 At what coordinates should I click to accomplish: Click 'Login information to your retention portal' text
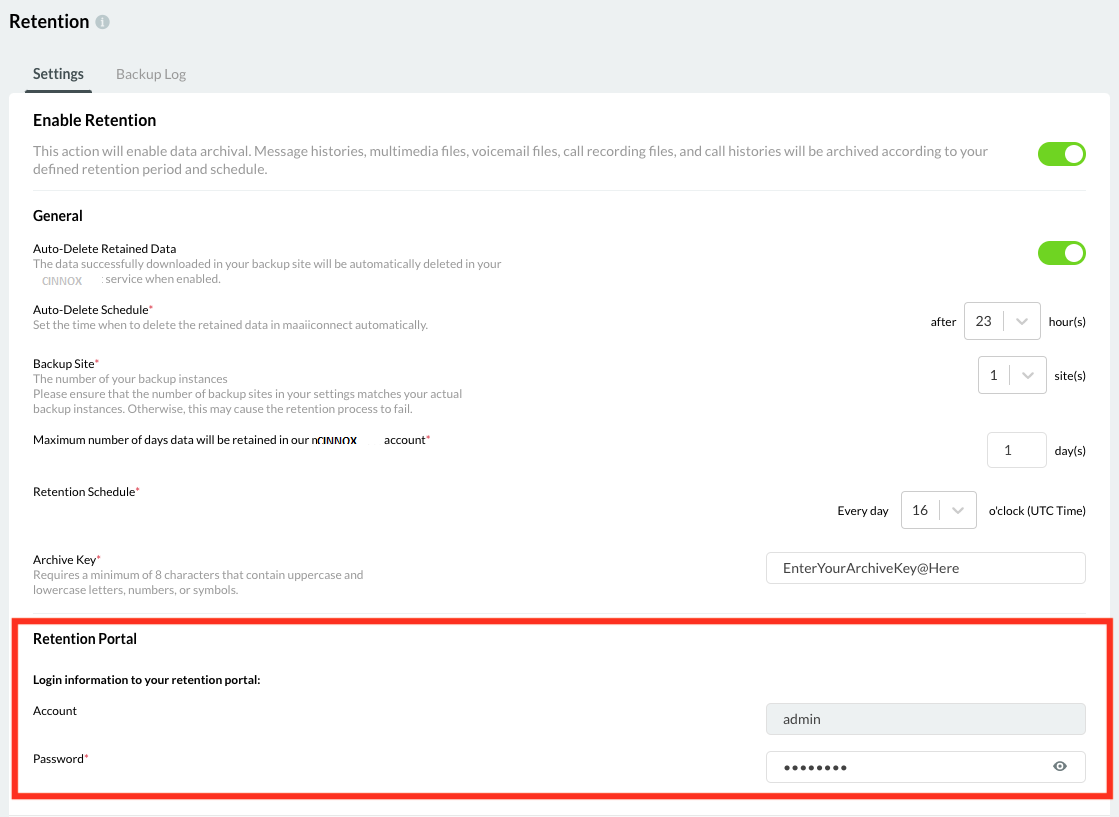[146, 680]
